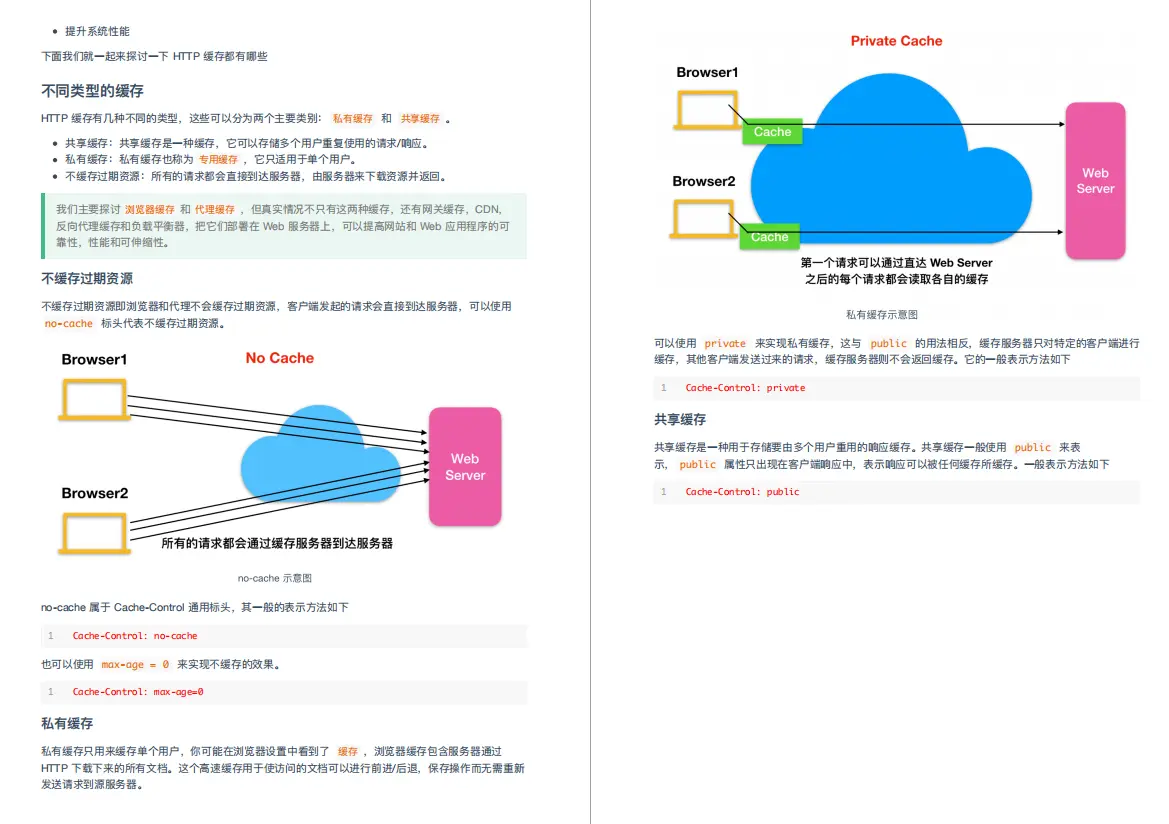
Task: Click the Browser2 laptop icon in Private Cache diagram
Action: 703,218
